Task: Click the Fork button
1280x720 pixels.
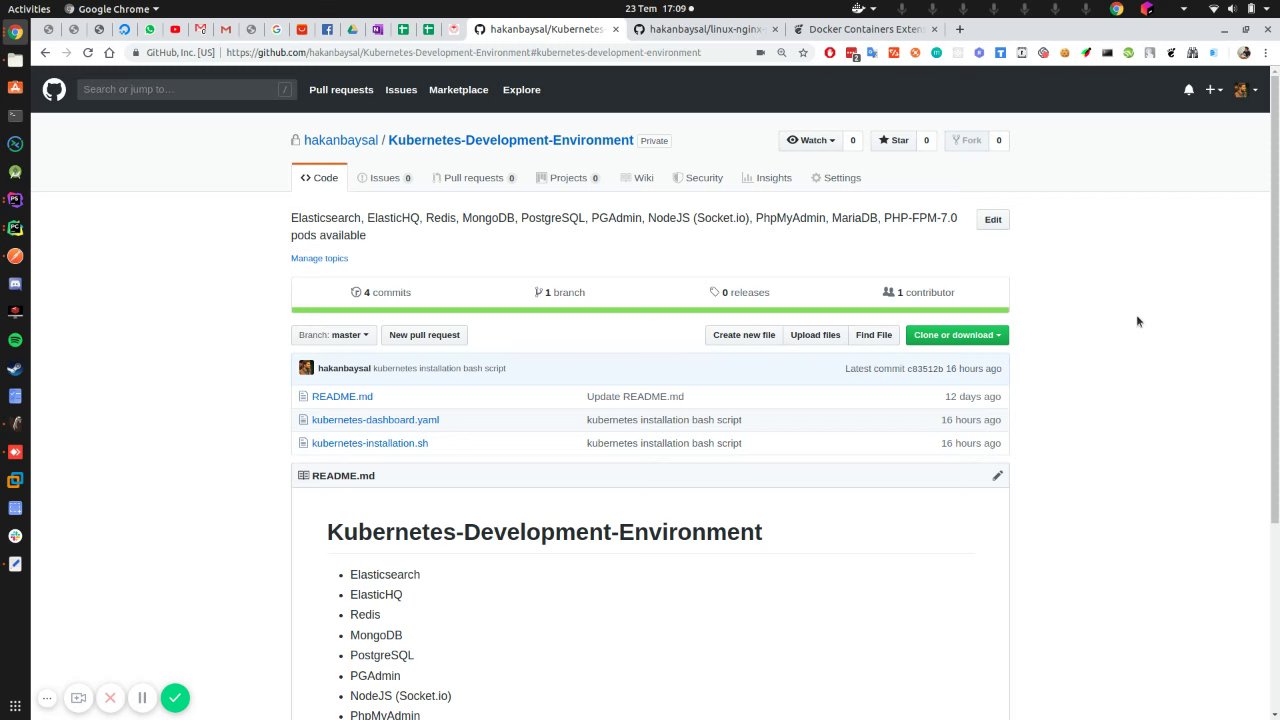Action: (x=965, y=140)
